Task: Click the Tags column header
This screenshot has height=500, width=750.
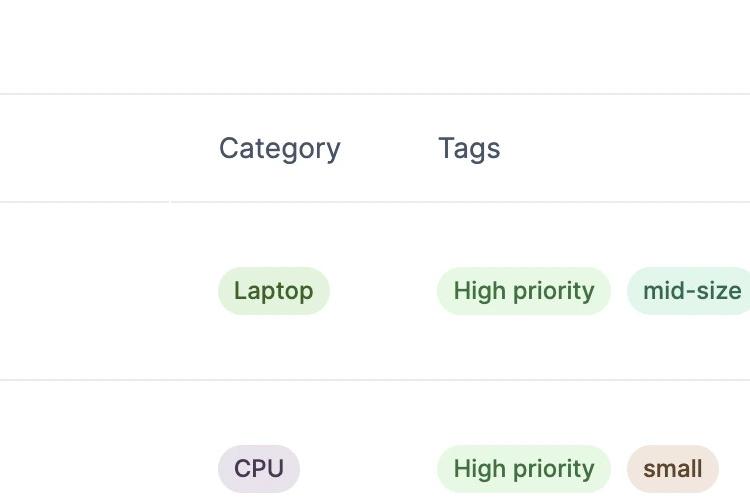Action: click(469, 149)
